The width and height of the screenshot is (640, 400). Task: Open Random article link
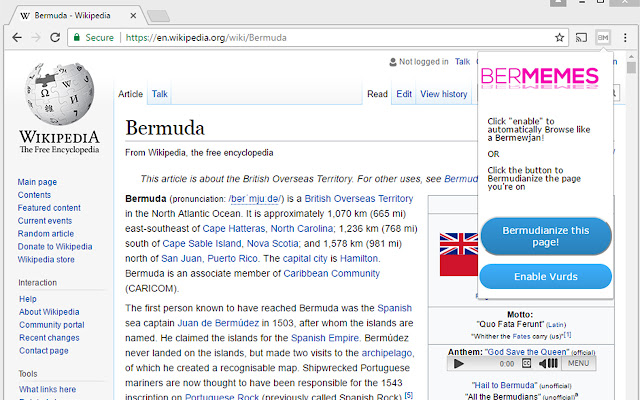pyautogui.click(x=46, y=233)
